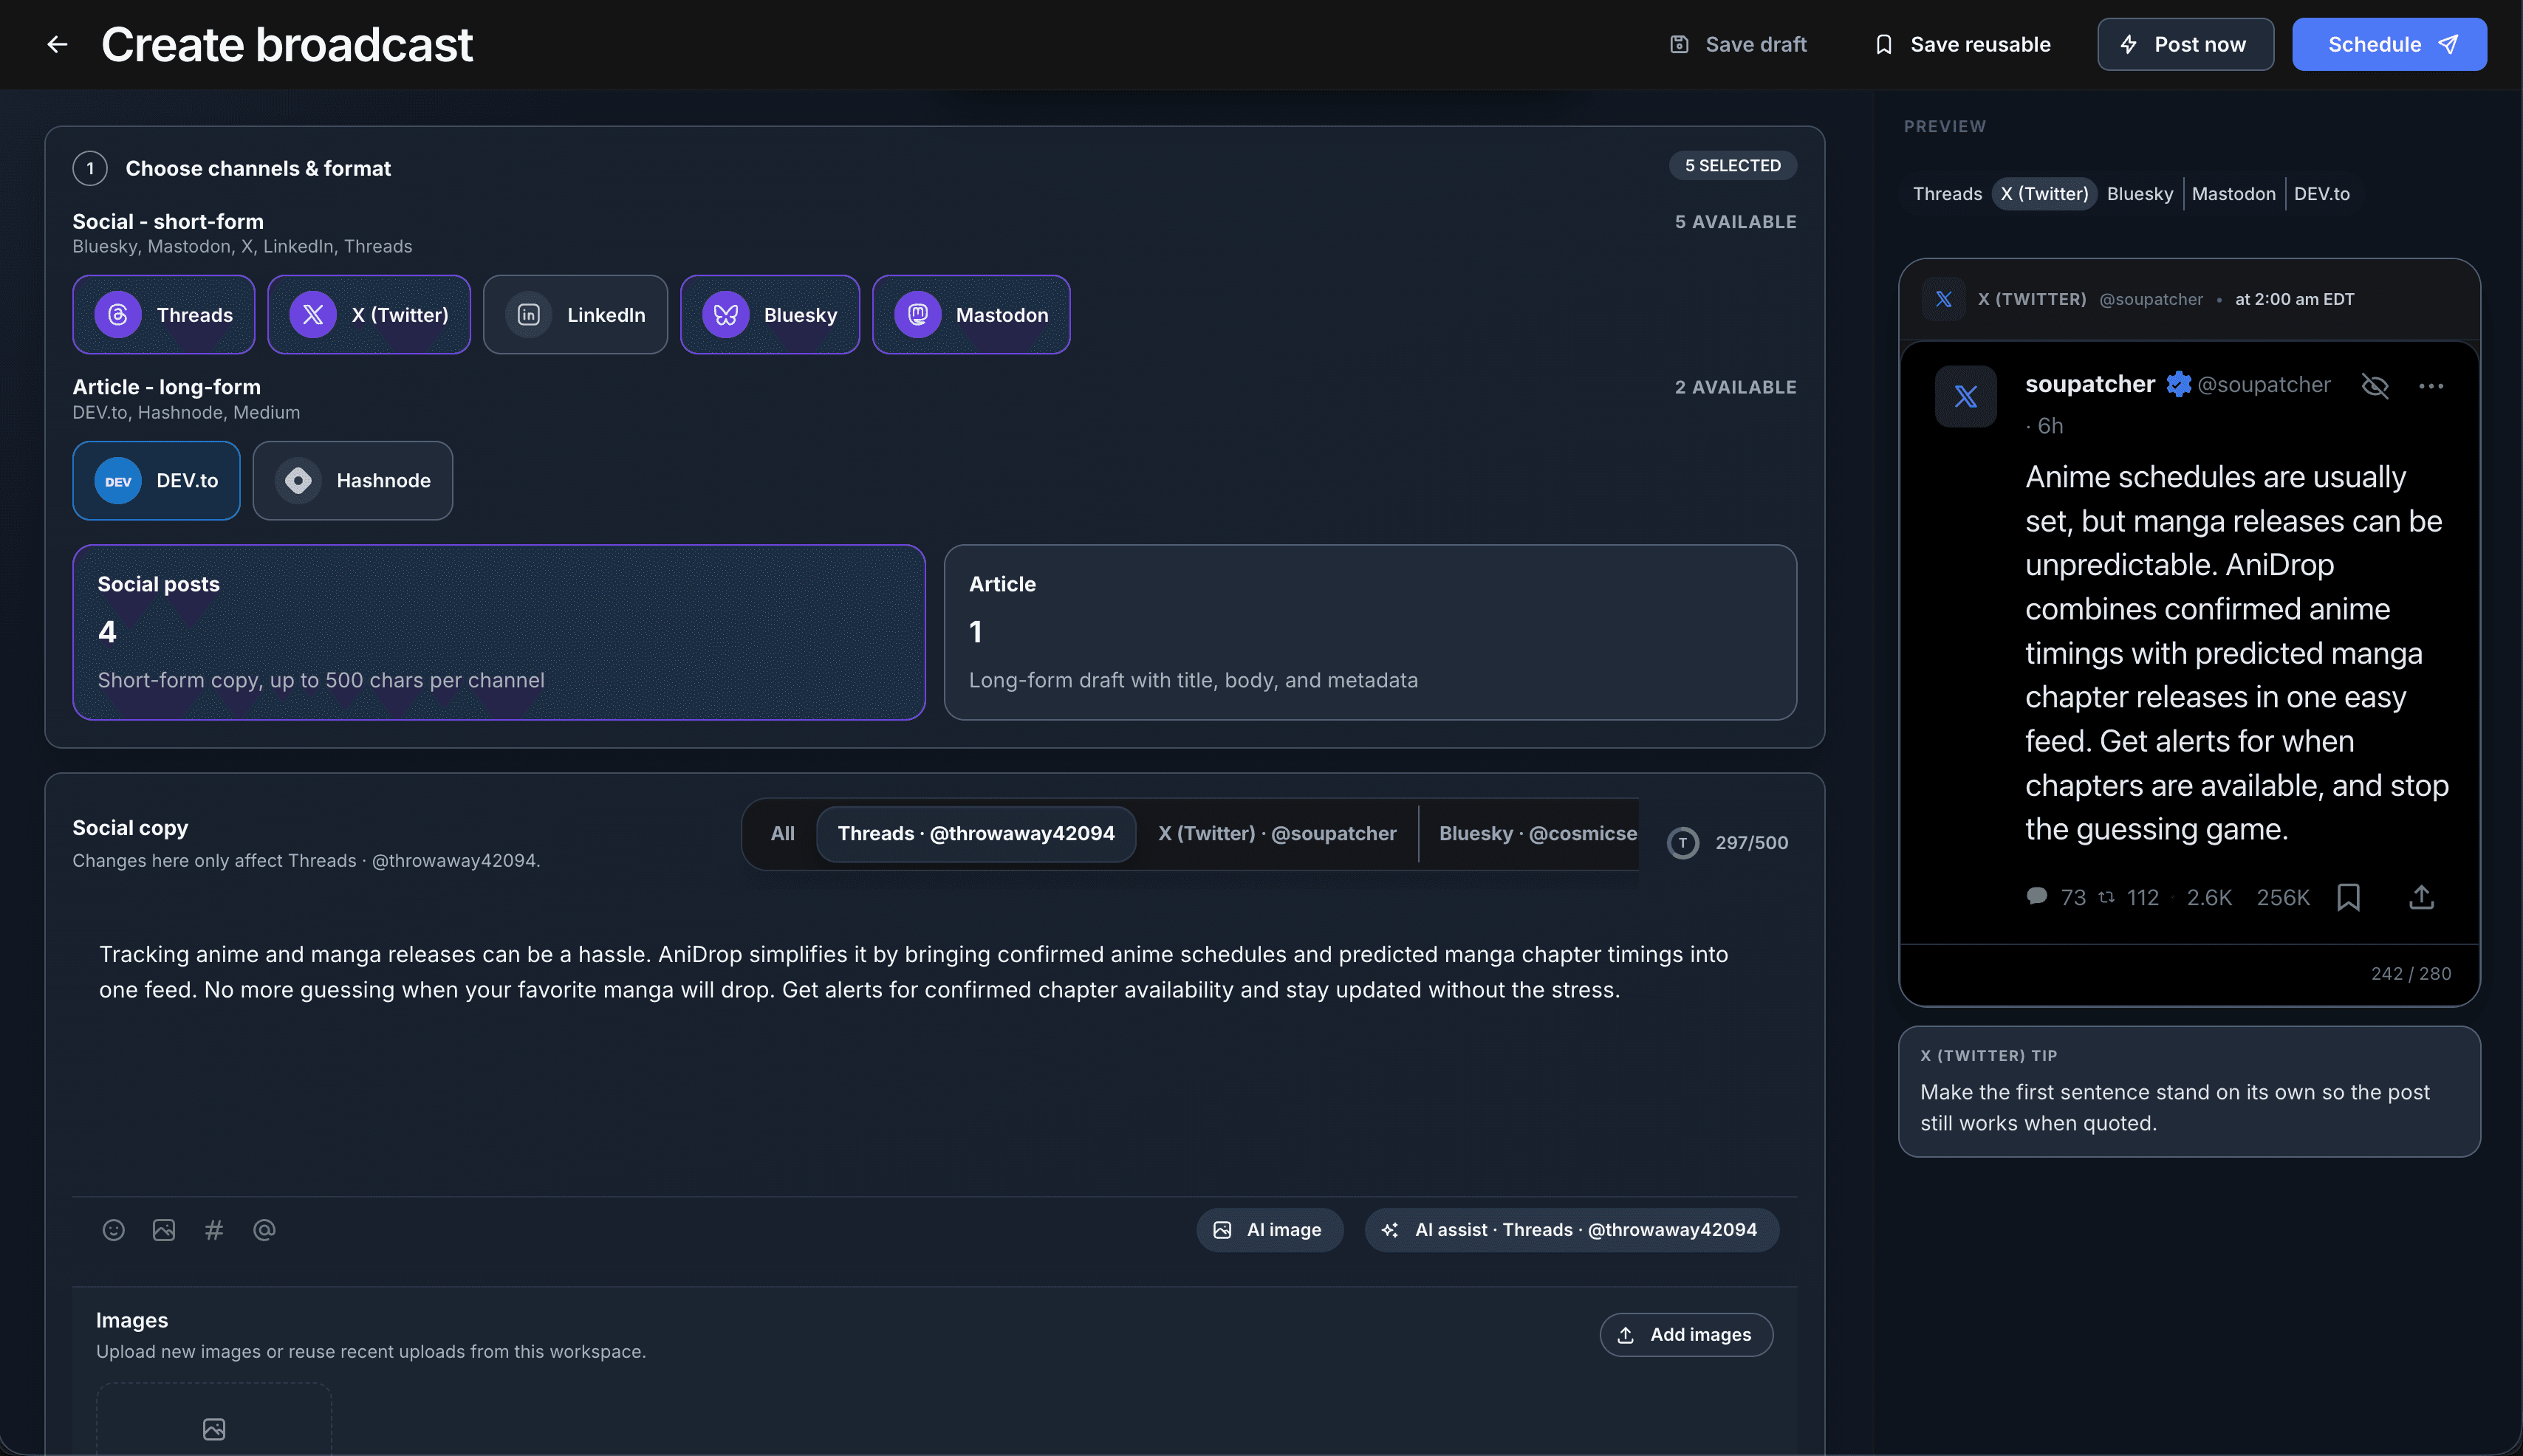Click Add images in the Images section
This screenshot has width=2523, height=1456.
click(x=1686, y=1334)
